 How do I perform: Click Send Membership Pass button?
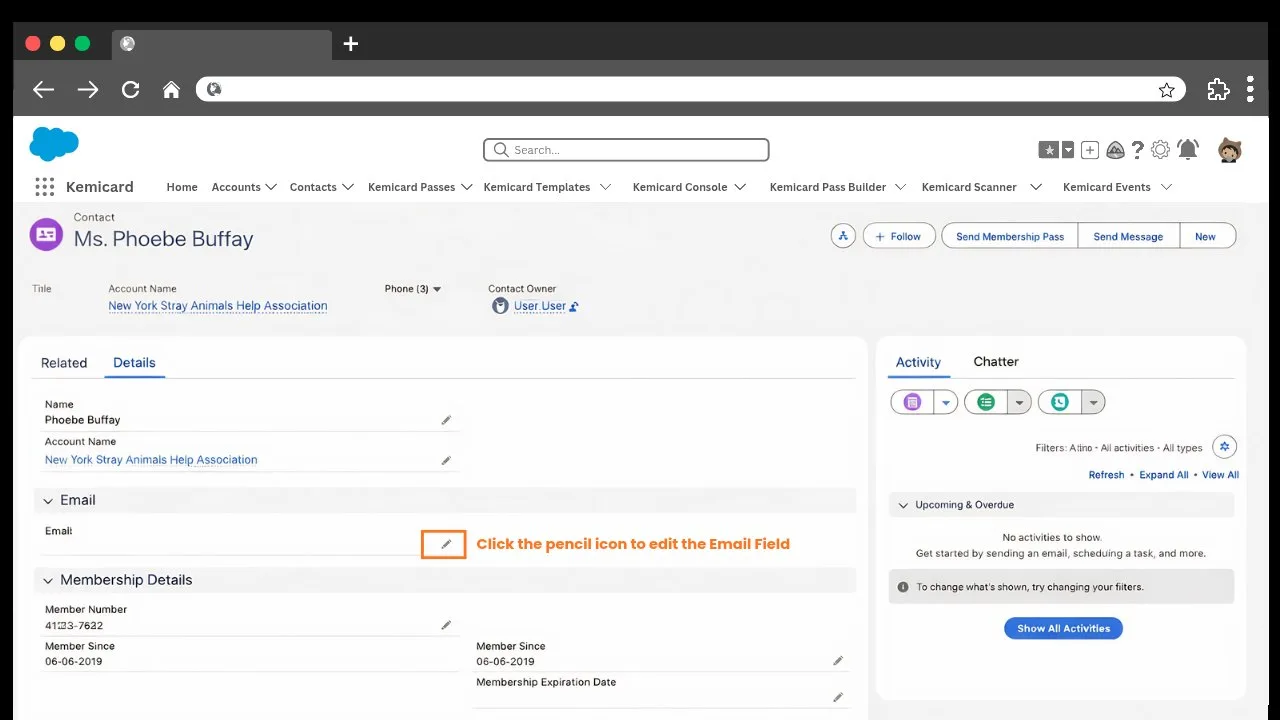pos(1010,236)
